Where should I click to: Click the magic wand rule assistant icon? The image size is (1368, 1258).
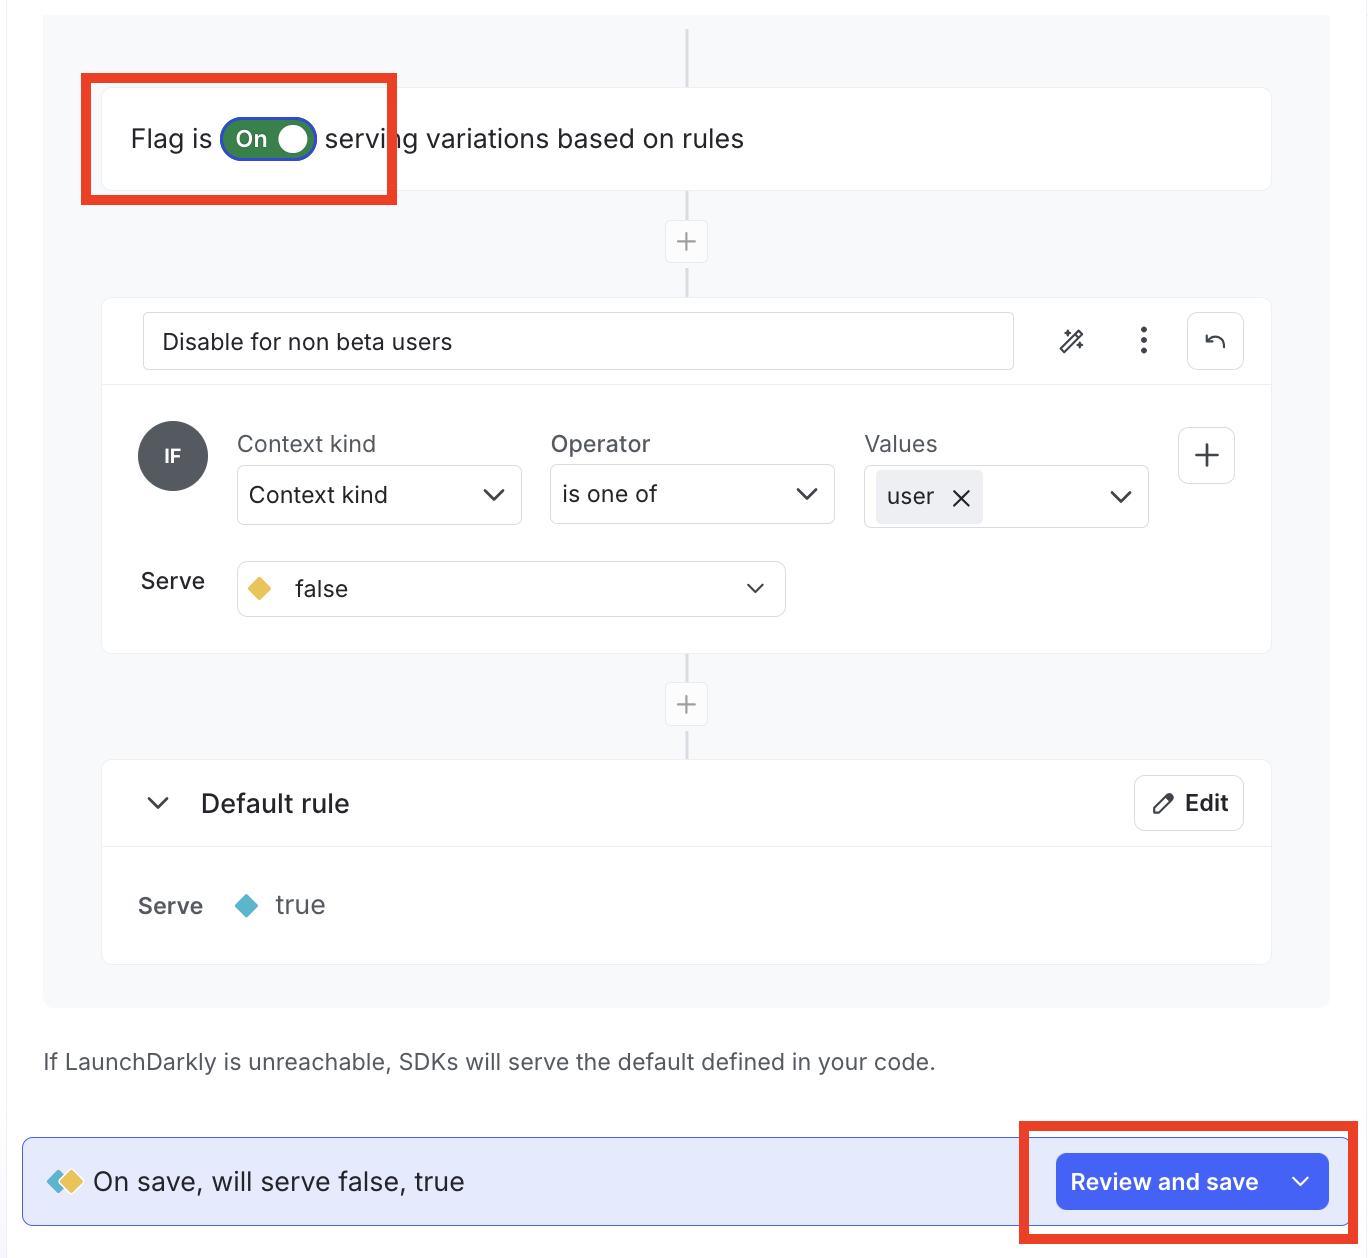pos(1071,341)
